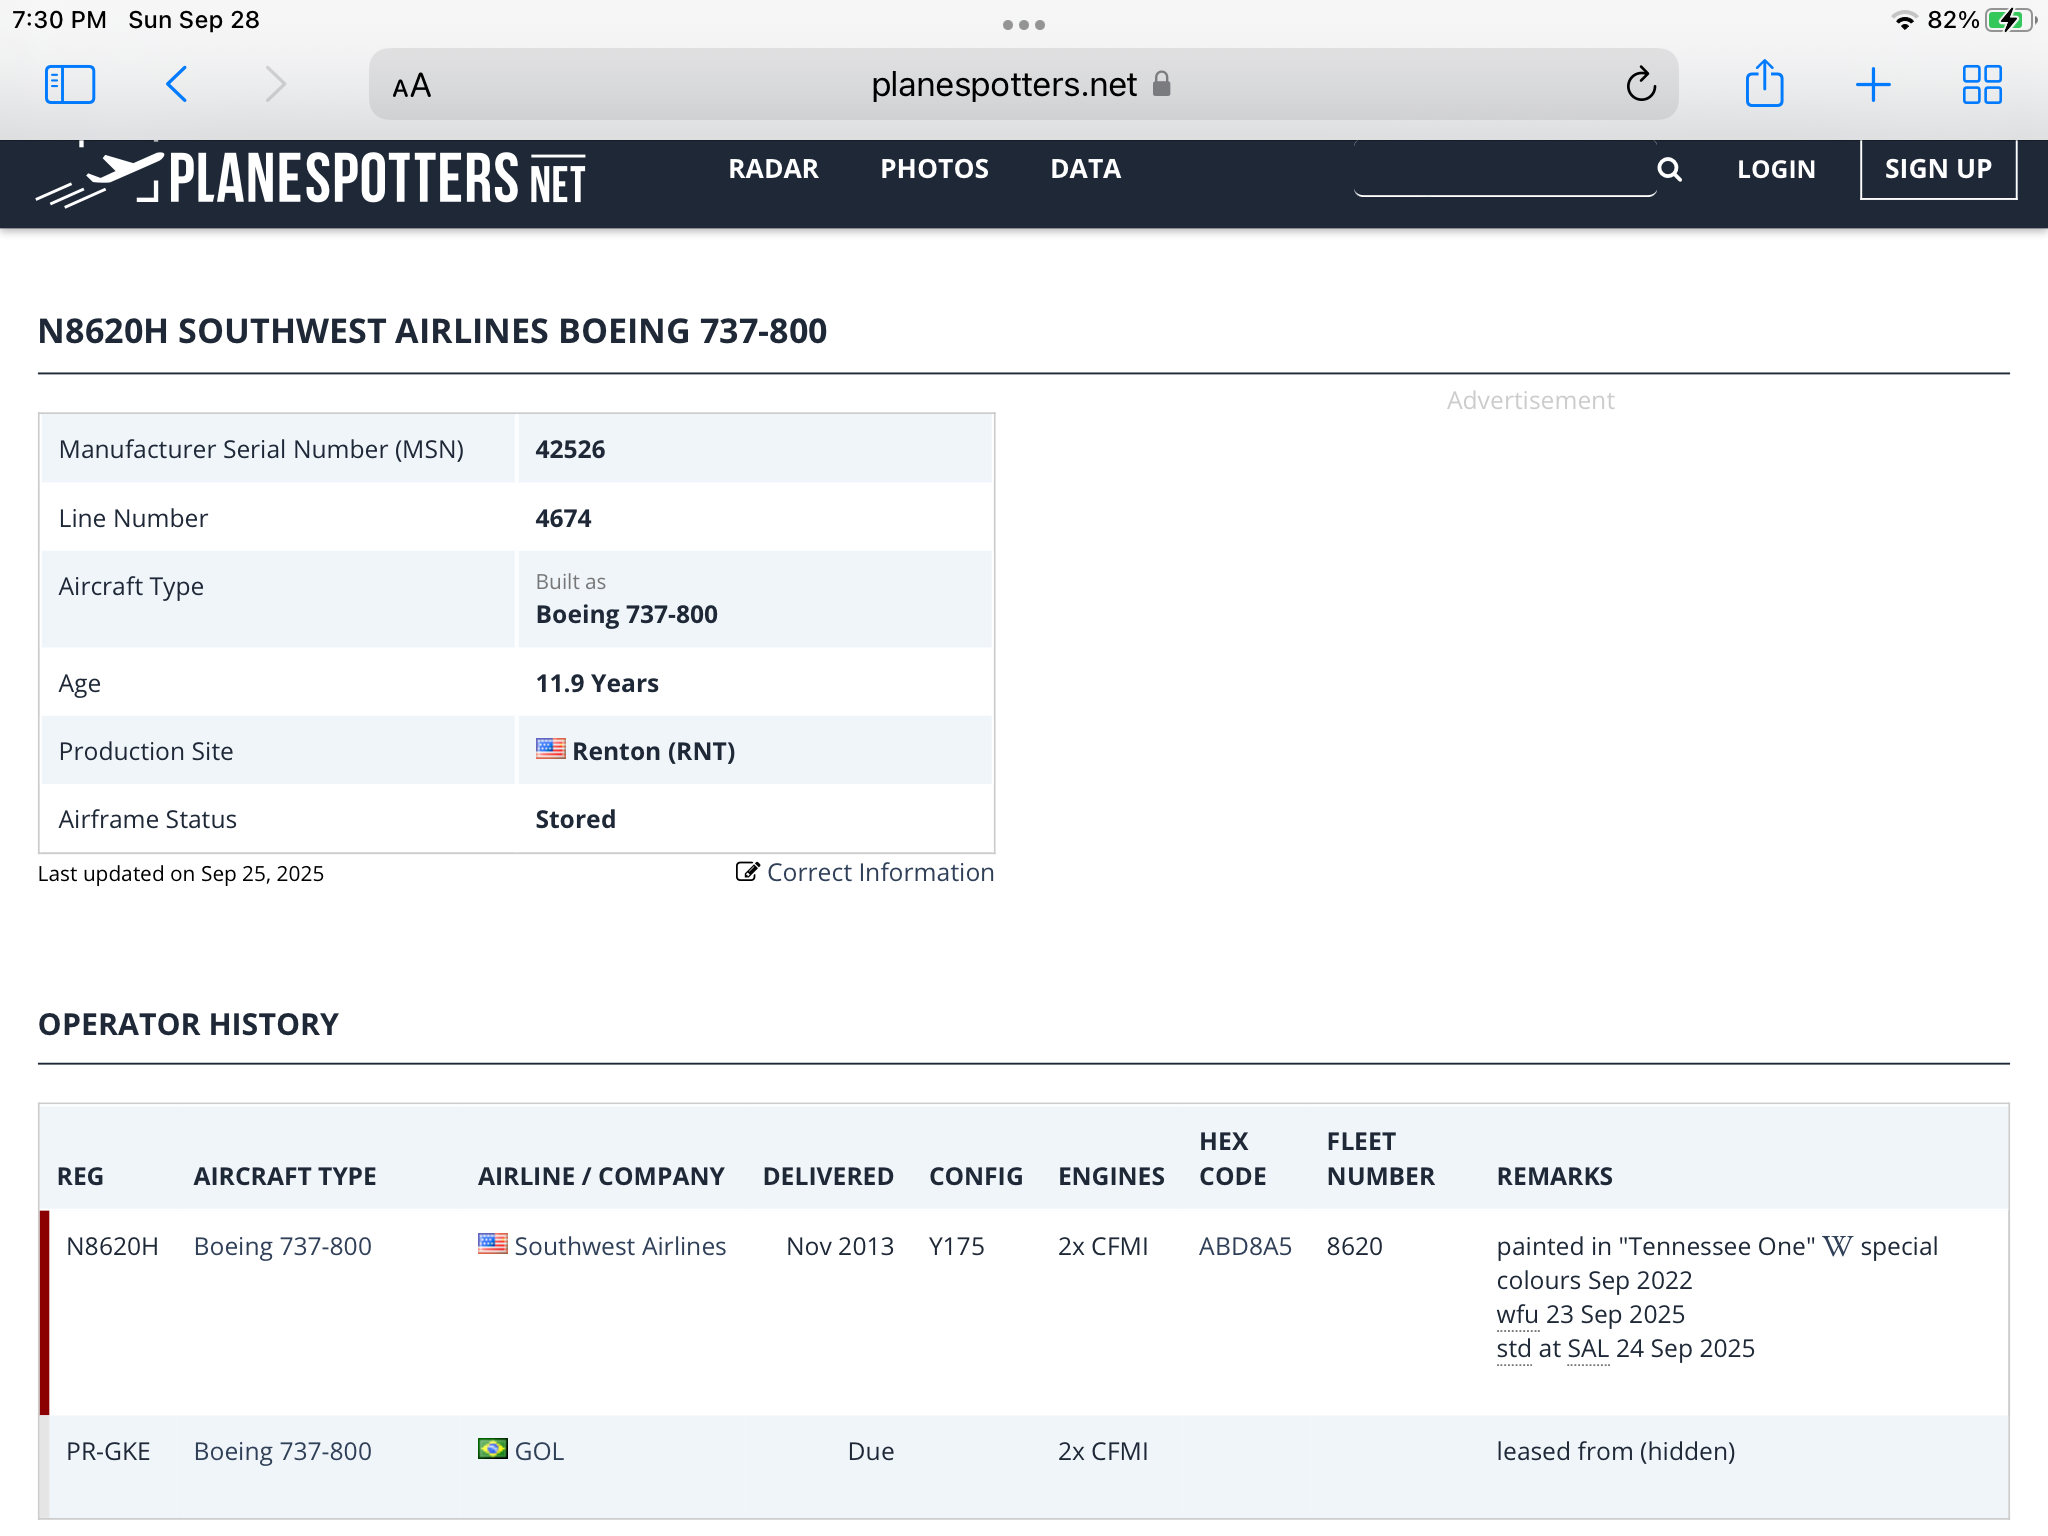The height and width of the screenshot is (1536, 2048).
Task: Open the PHOTOS menu
Action: (934, 169)
